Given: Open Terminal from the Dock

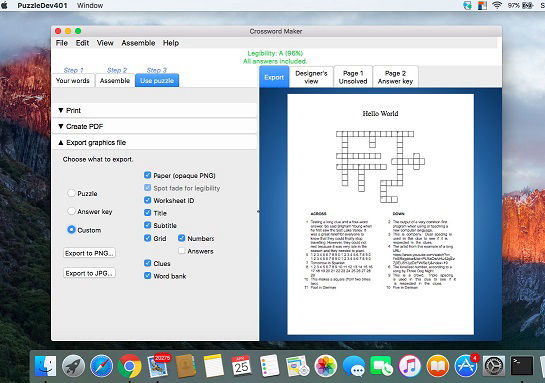Looking at the screenshot, I should pyautogui.click(x=522, y=366).
